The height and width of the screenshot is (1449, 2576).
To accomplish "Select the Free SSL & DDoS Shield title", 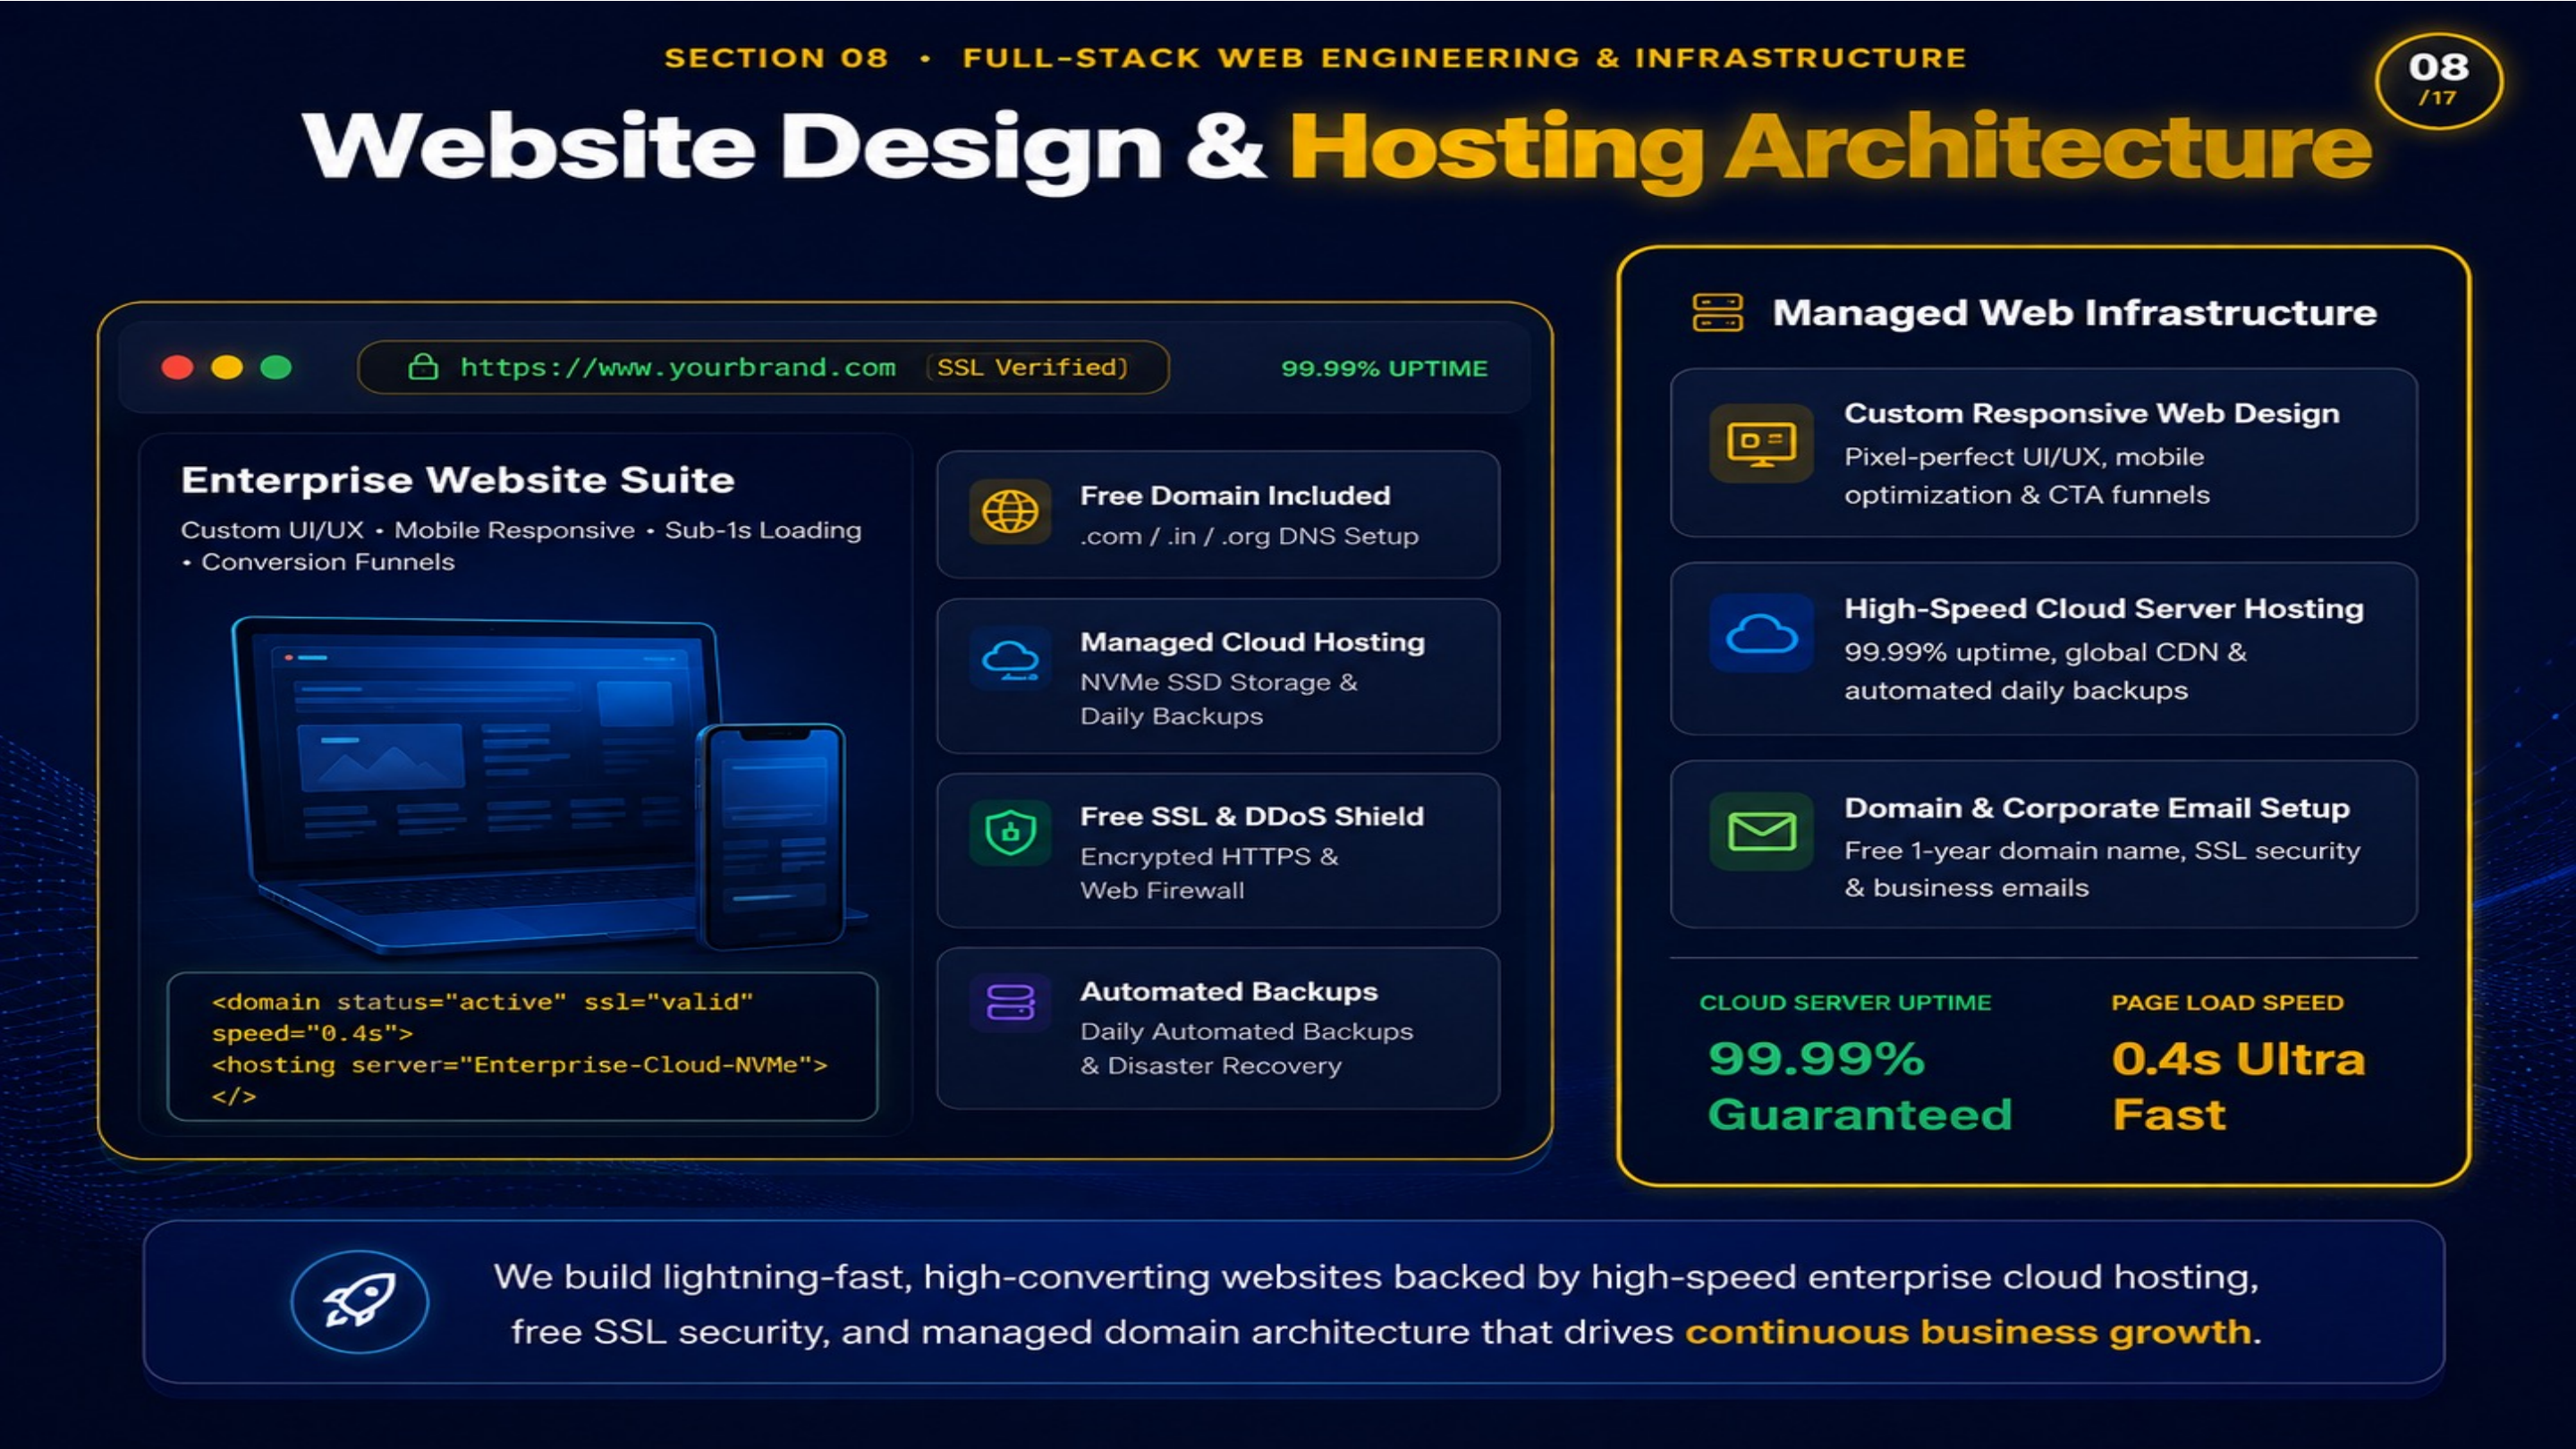I will [1252, 816].
